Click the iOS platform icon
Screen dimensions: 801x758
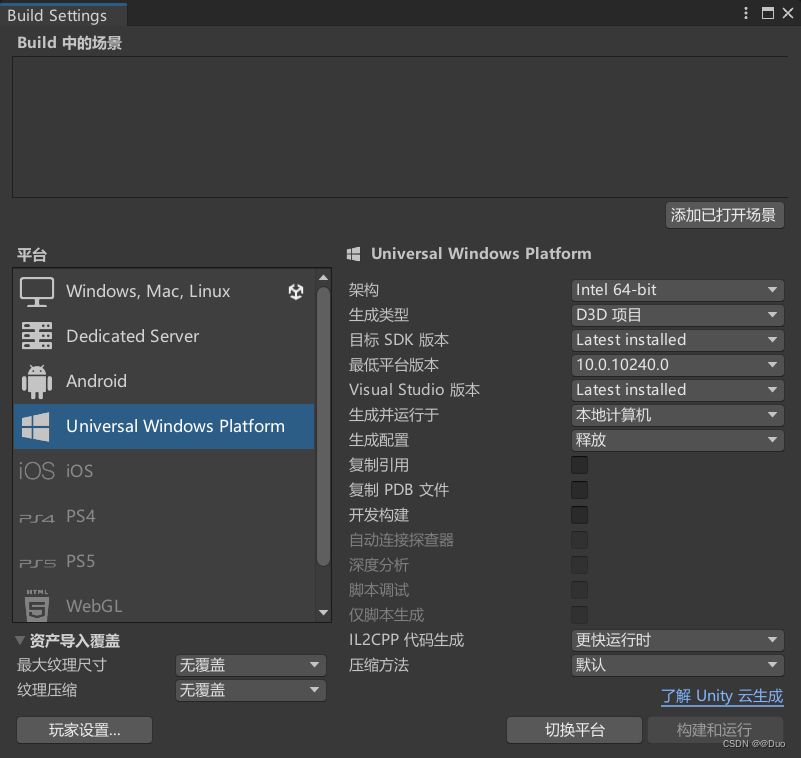click(37, 471)
